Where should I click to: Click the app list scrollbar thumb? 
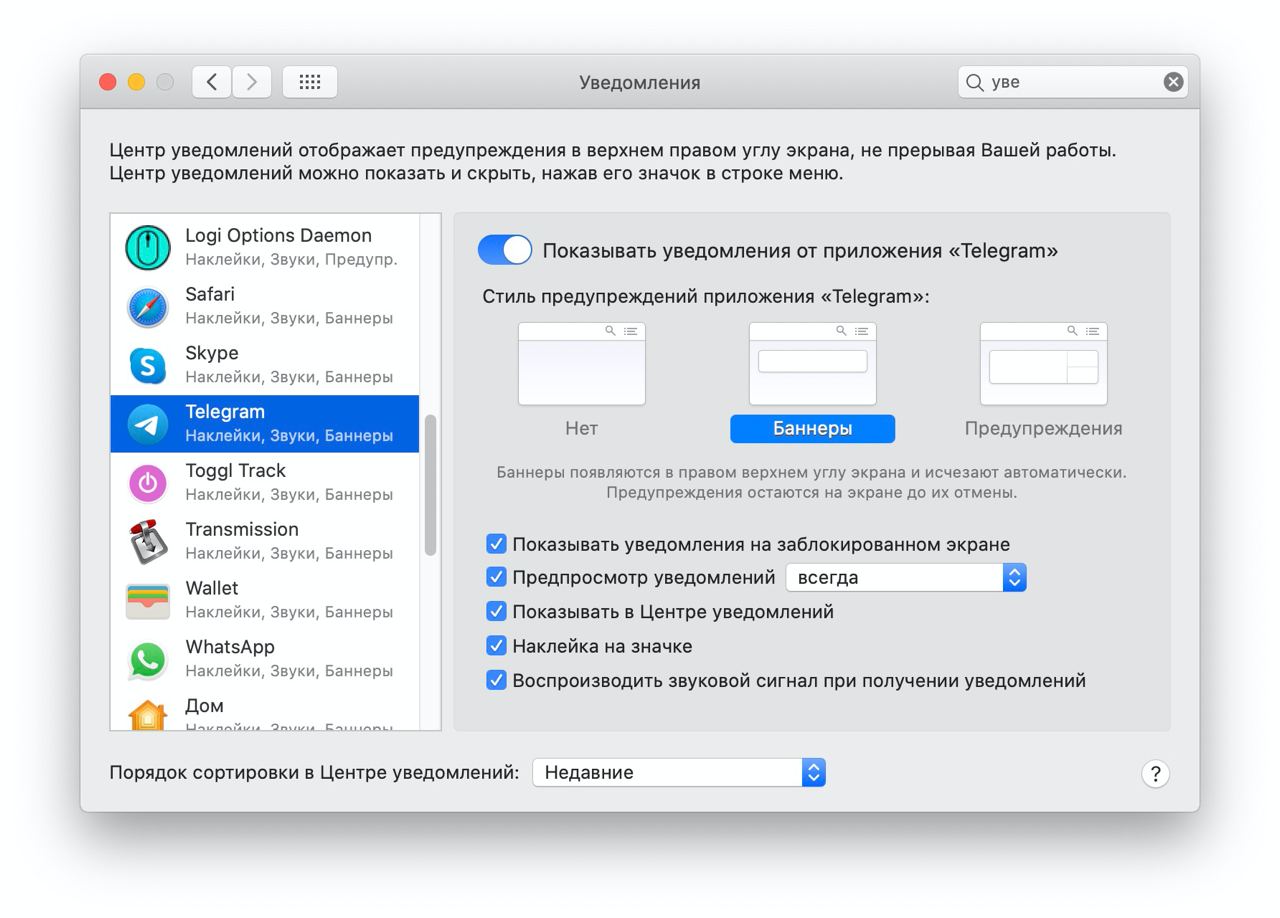coord(431,484)
